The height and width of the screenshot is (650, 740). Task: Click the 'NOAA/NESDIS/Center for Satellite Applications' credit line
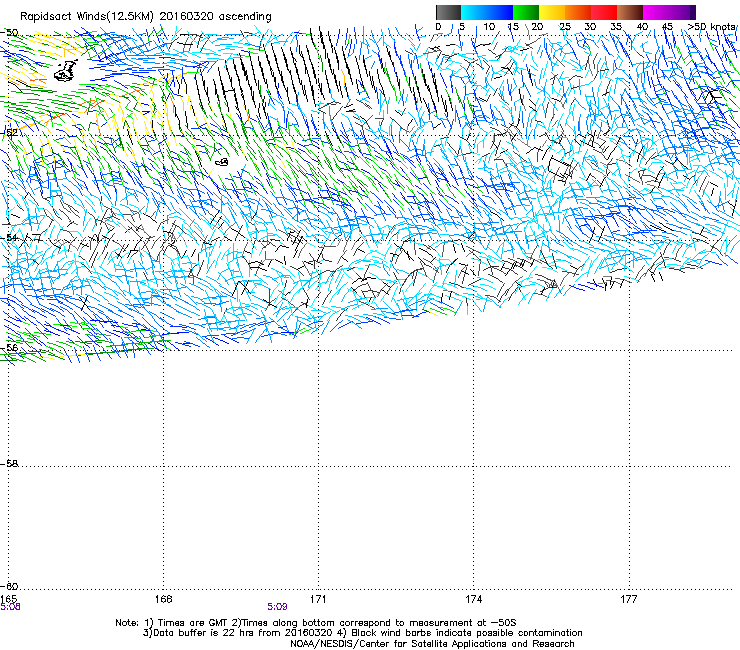432,644
